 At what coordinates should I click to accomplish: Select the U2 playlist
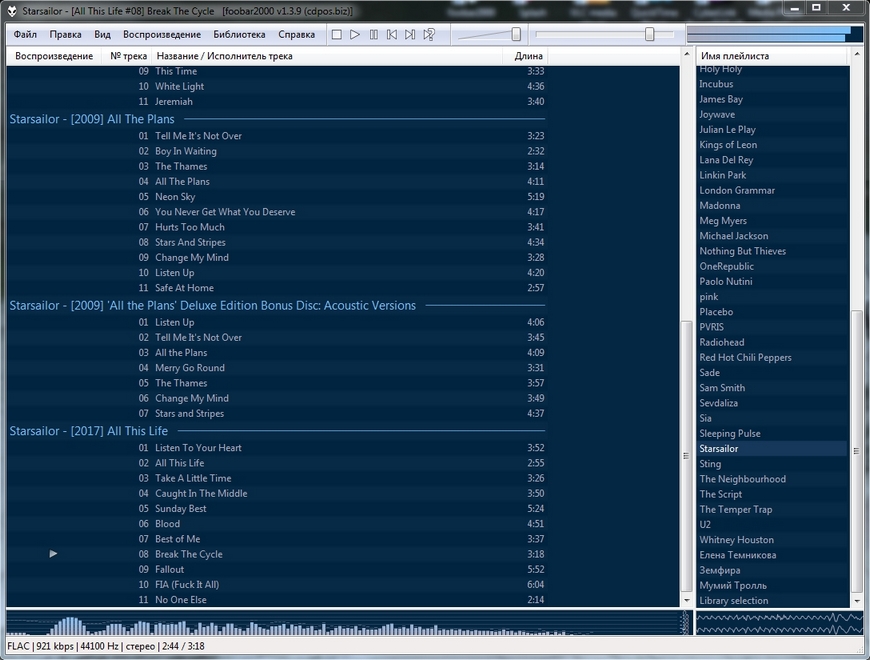tap(772, 525)
